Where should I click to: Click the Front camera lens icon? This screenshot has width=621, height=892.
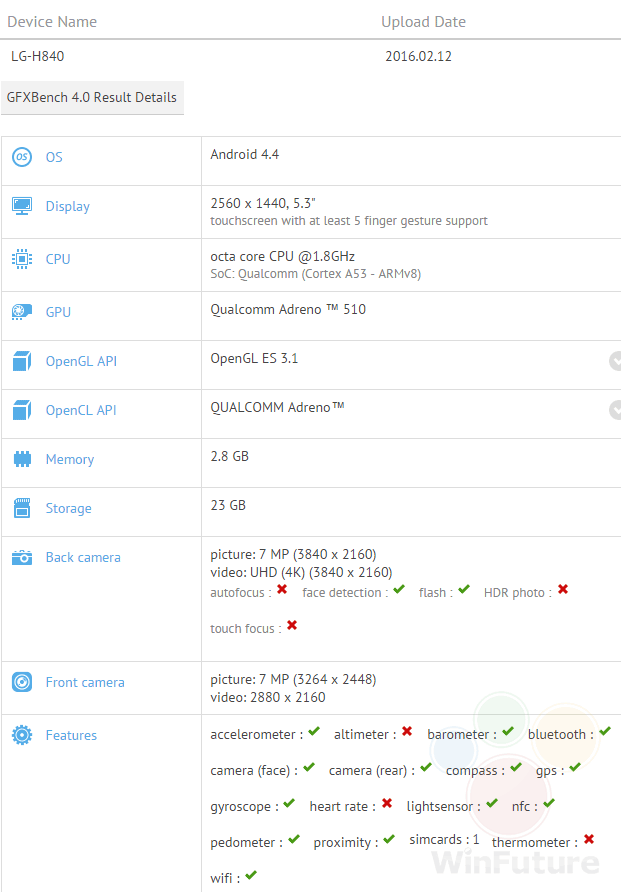[x=22, y=682]
